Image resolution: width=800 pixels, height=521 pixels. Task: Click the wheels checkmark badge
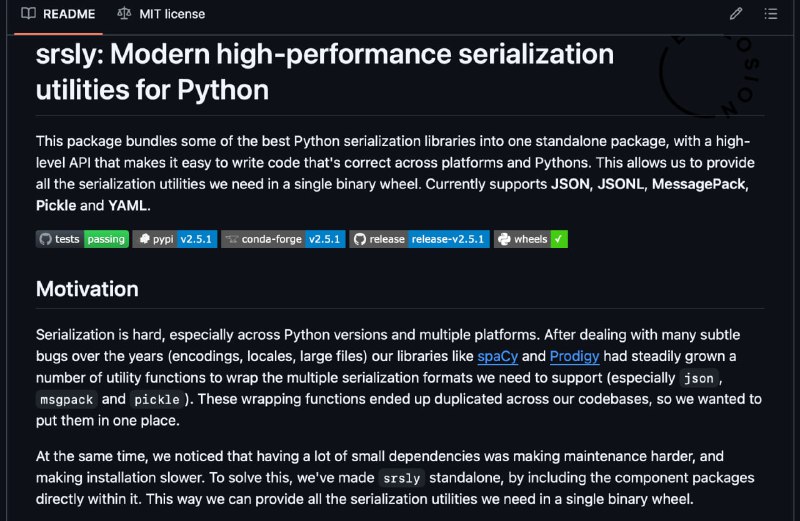(531, 239)
